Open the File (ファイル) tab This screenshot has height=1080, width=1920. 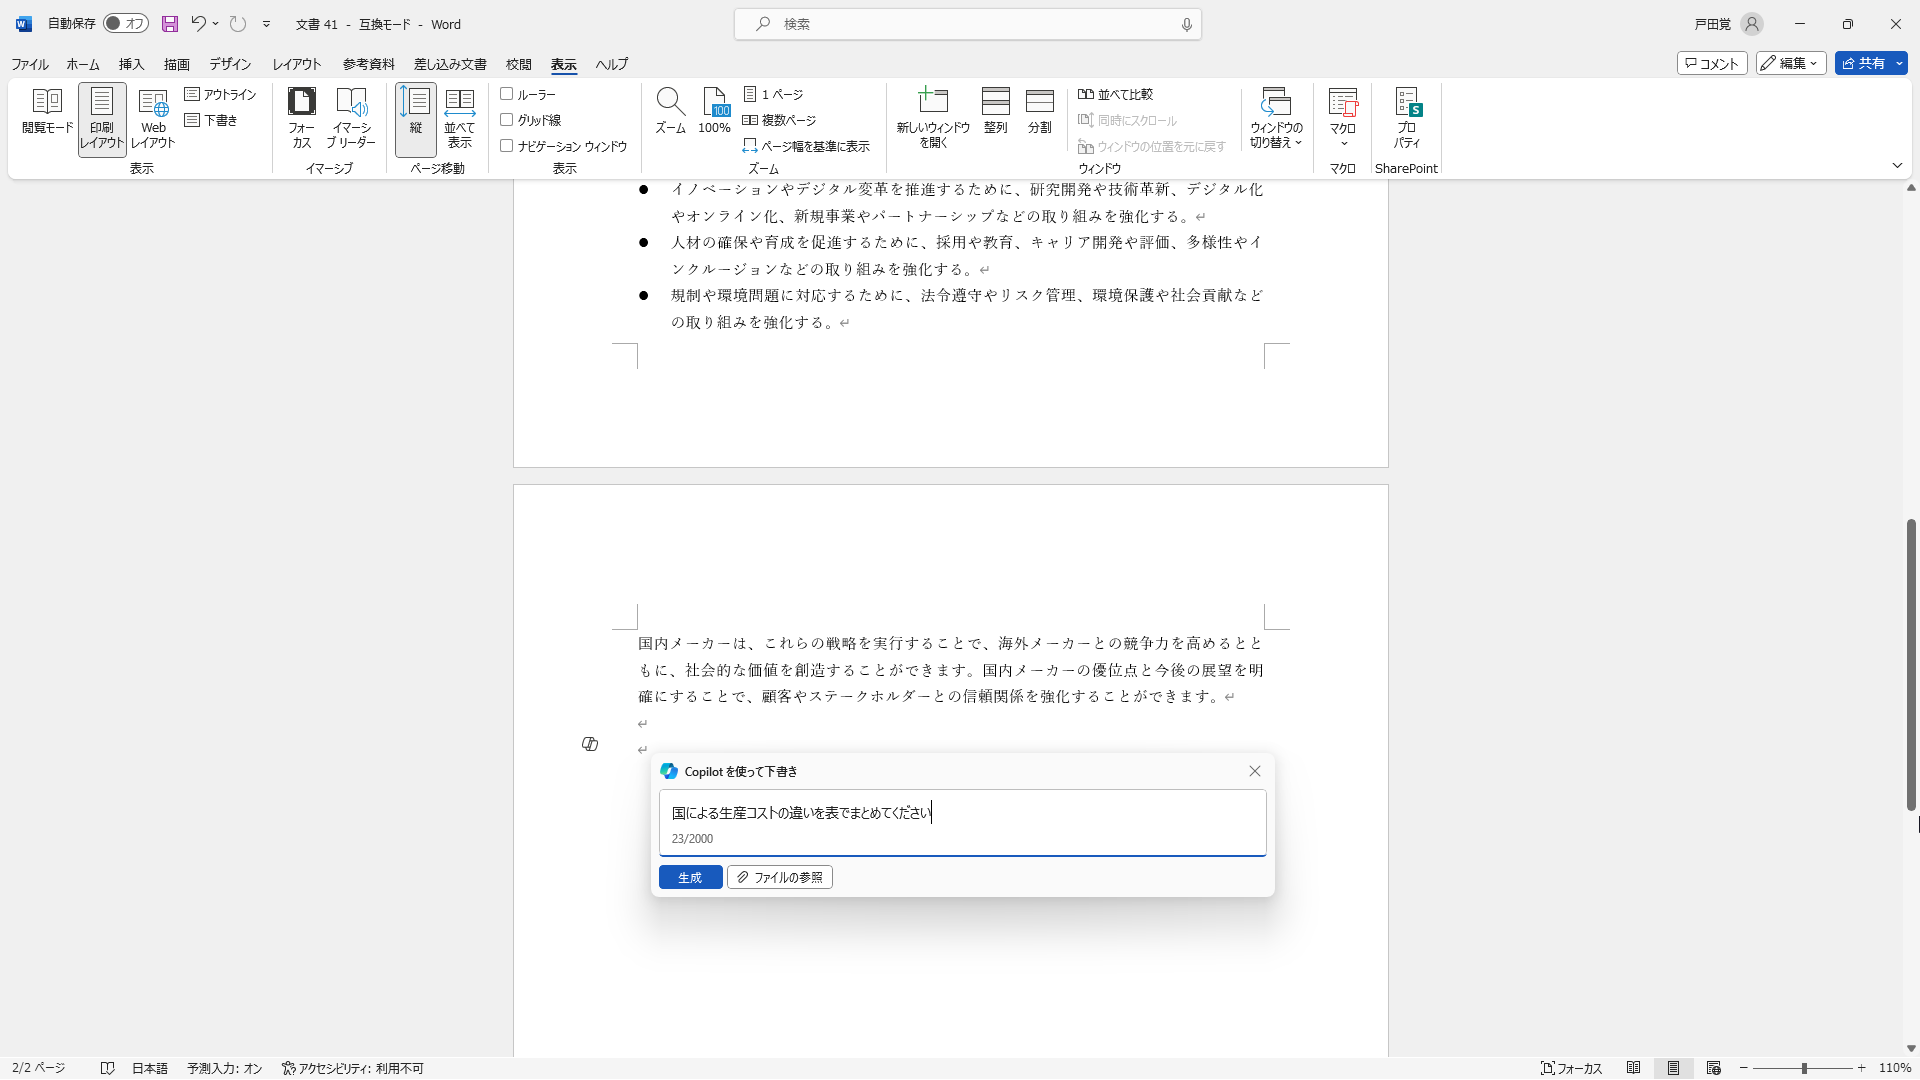30,64
